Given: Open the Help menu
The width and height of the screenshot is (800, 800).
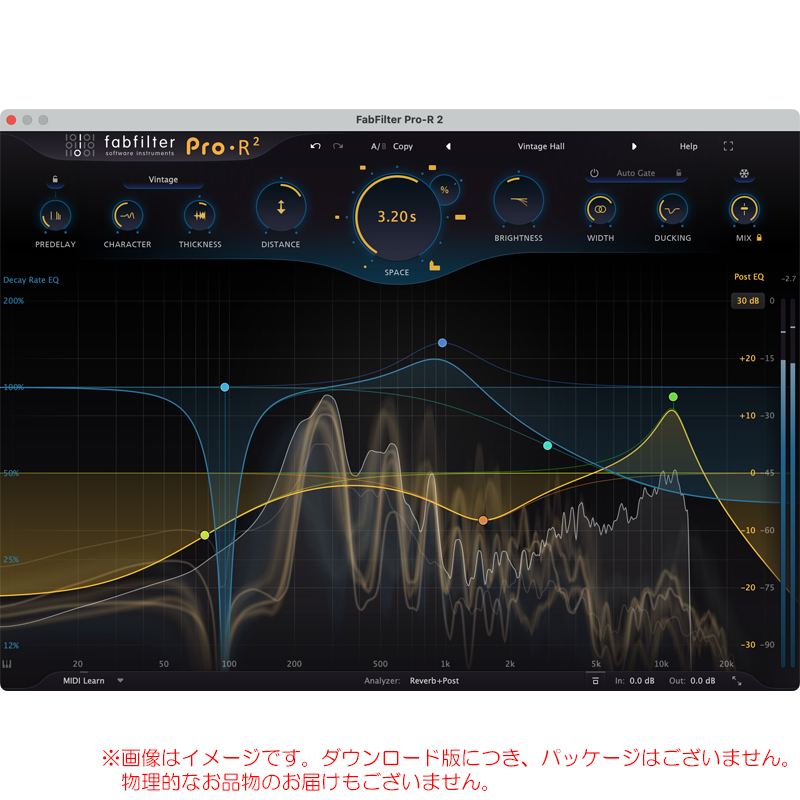Looking at the screenshot, I should click(688, 146).
